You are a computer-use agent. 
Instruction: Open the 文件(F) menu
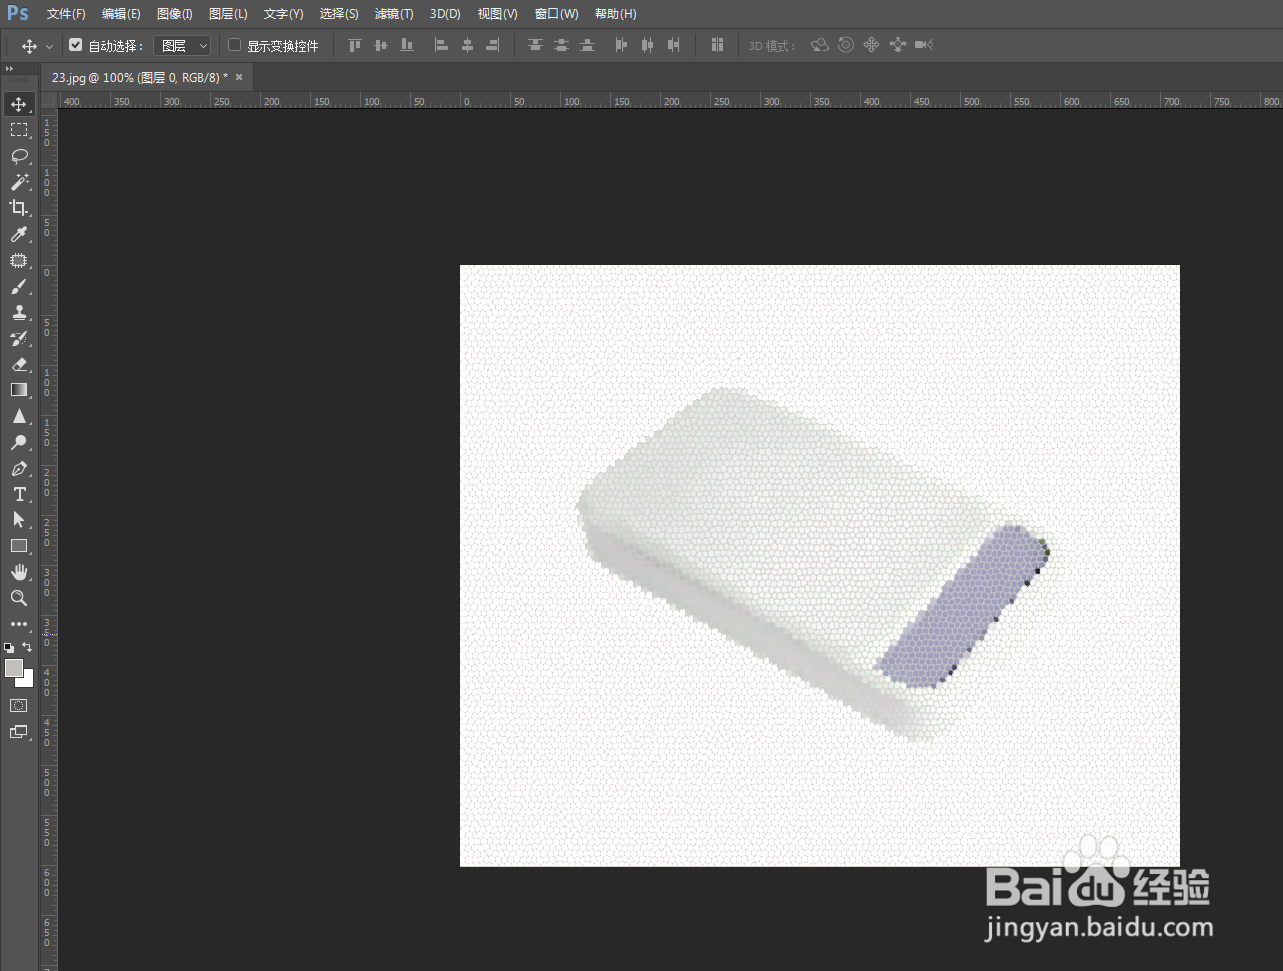(x=66, y=14)
